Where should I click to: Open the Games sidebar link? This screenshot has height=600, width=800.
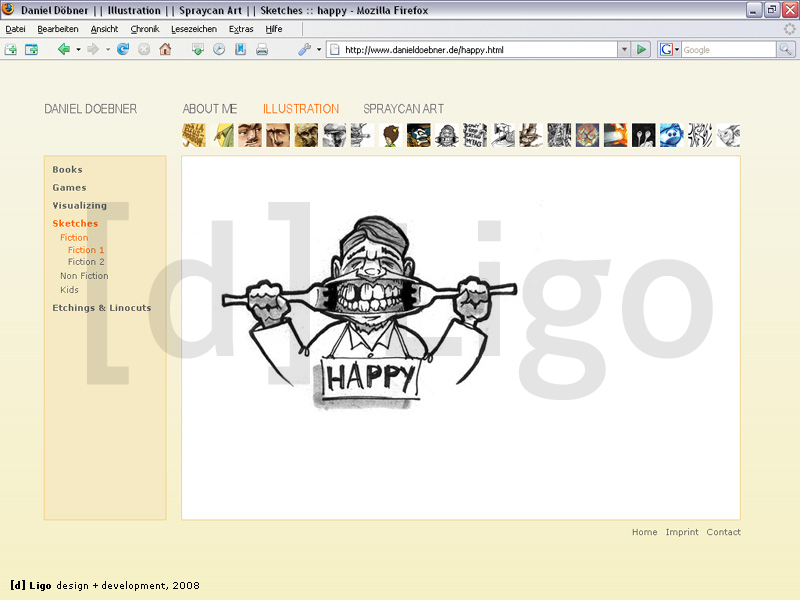coord(69,187)
